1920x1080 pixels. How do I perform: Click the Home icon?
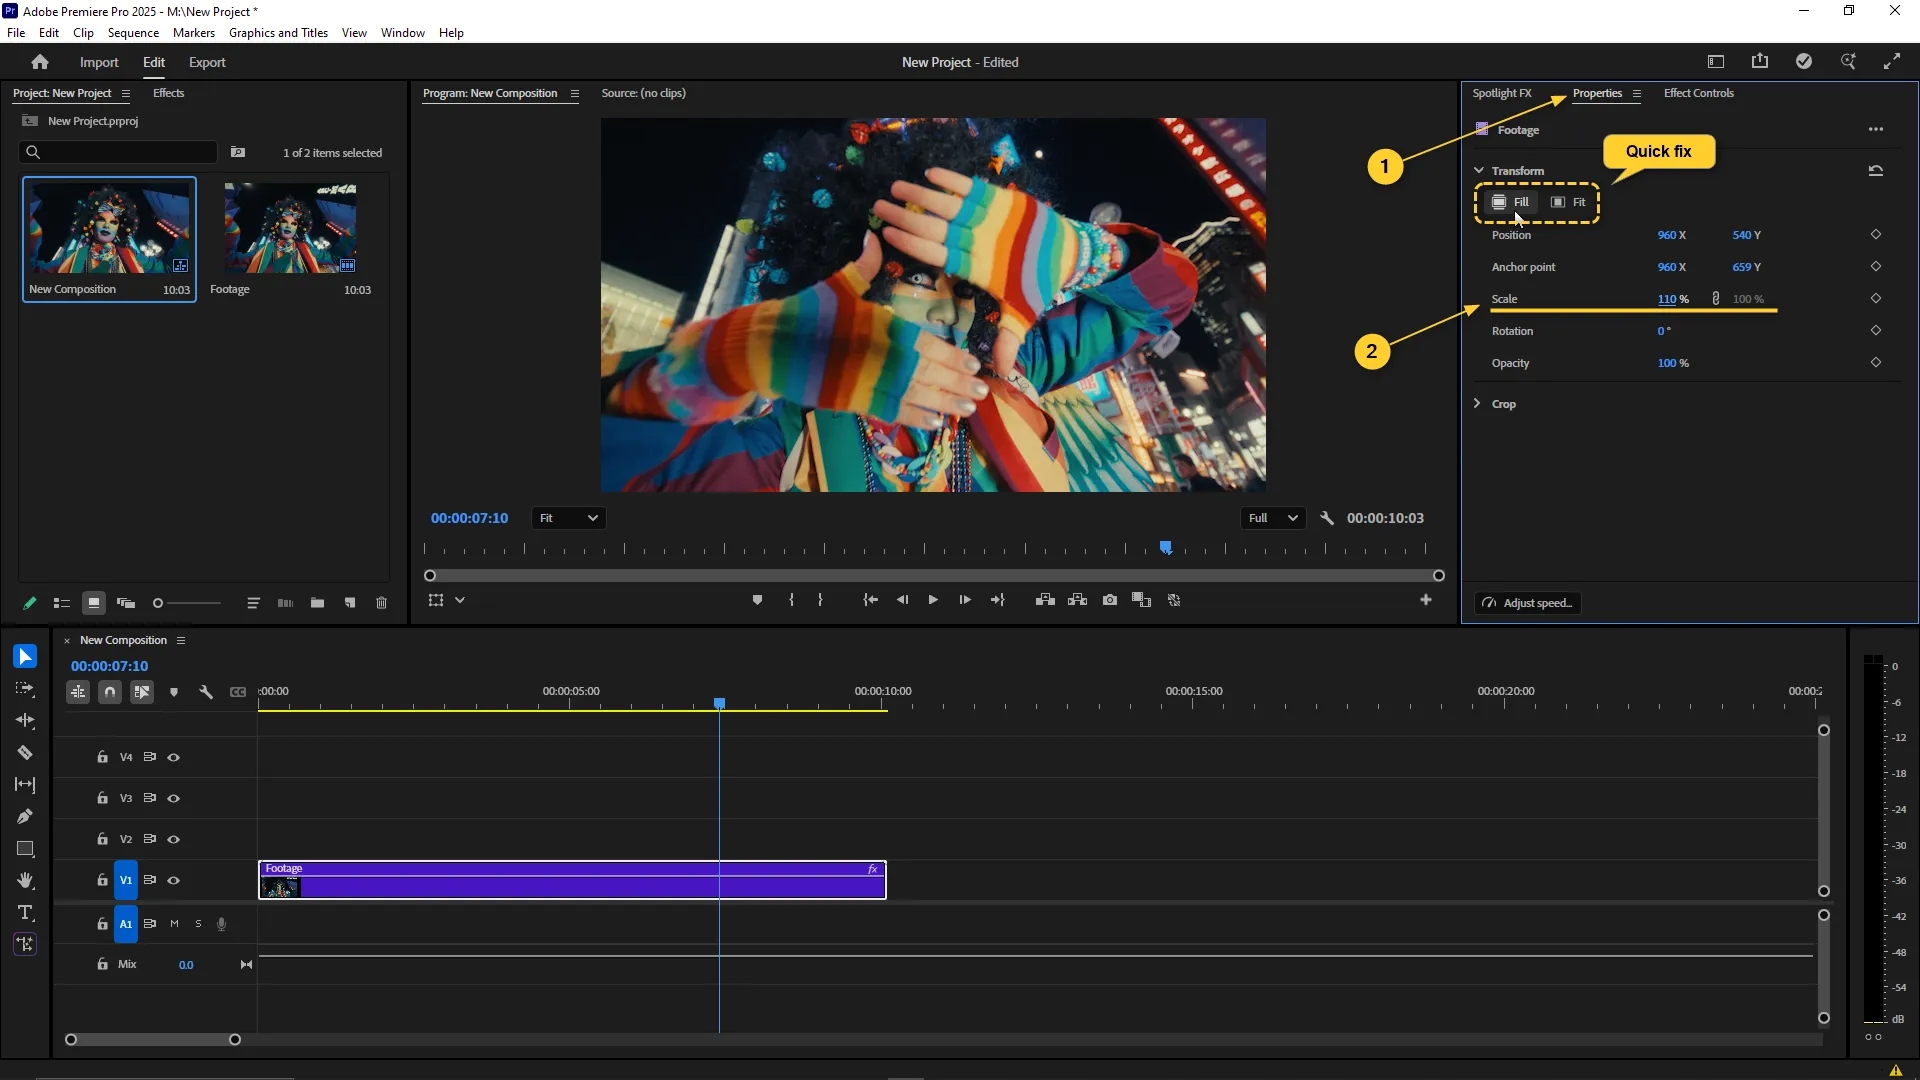40,62
